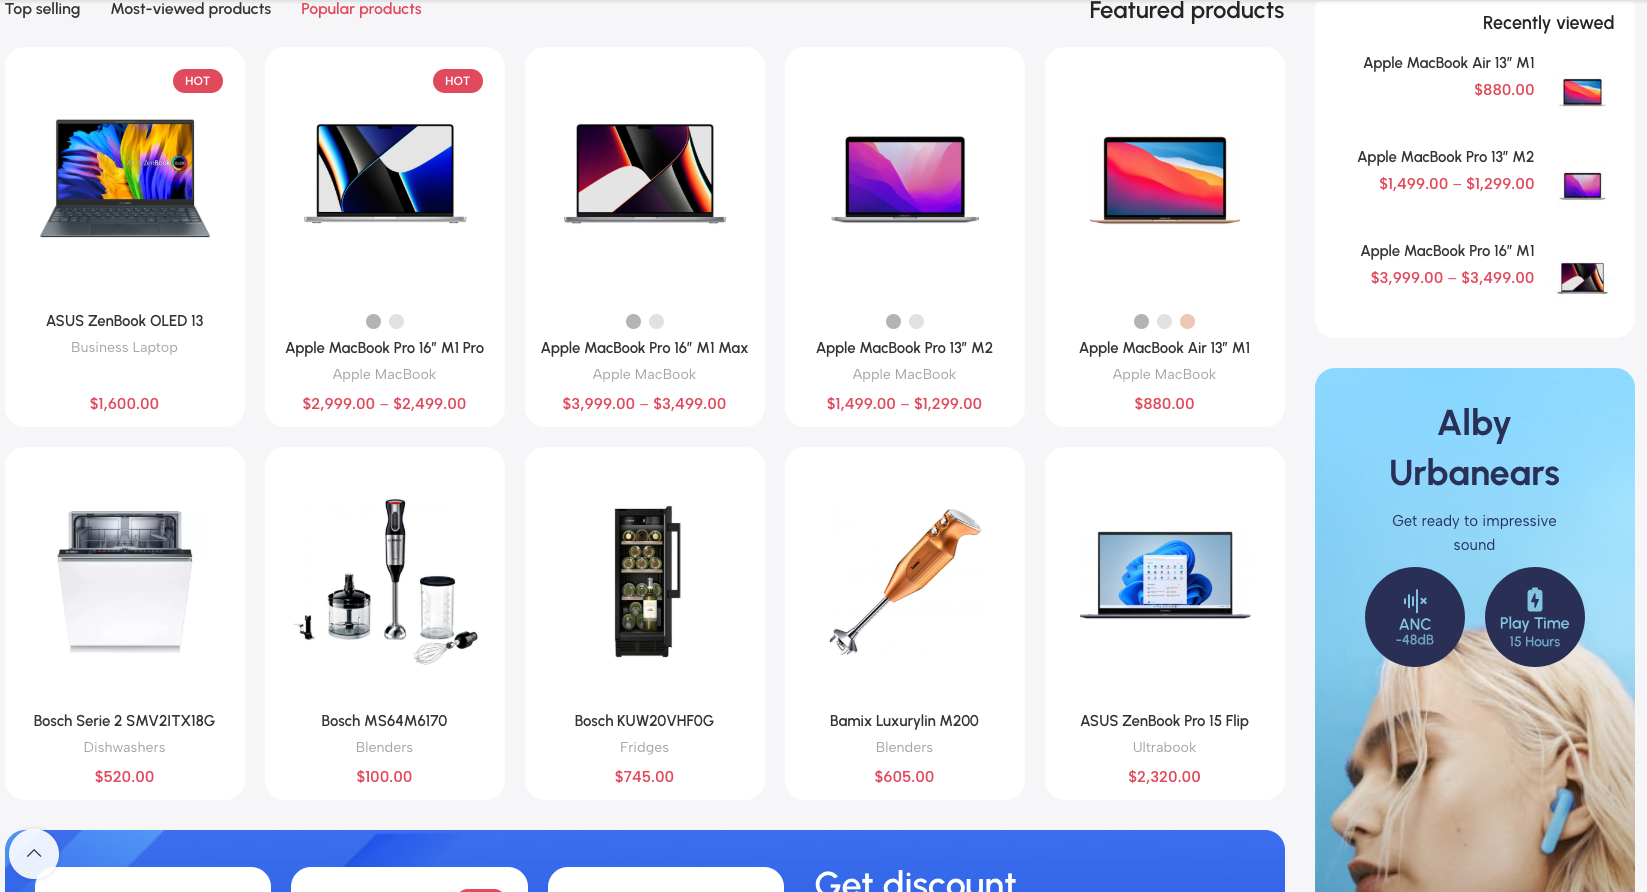Open MacBook Pro 13" M2 thumbnail in Recently viewed
The image size is (1647, 892).
(x=1583, y=186)
